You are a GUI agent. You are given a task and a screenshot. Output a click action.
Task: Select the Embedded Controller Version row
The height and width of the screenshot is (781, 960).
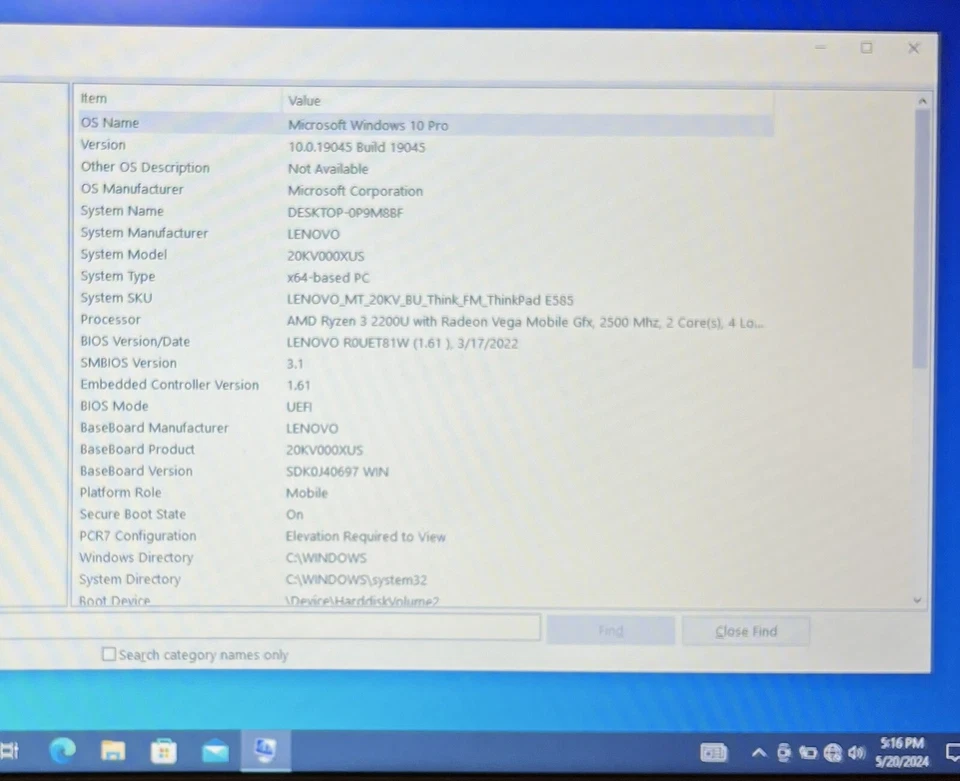[426, 385]
